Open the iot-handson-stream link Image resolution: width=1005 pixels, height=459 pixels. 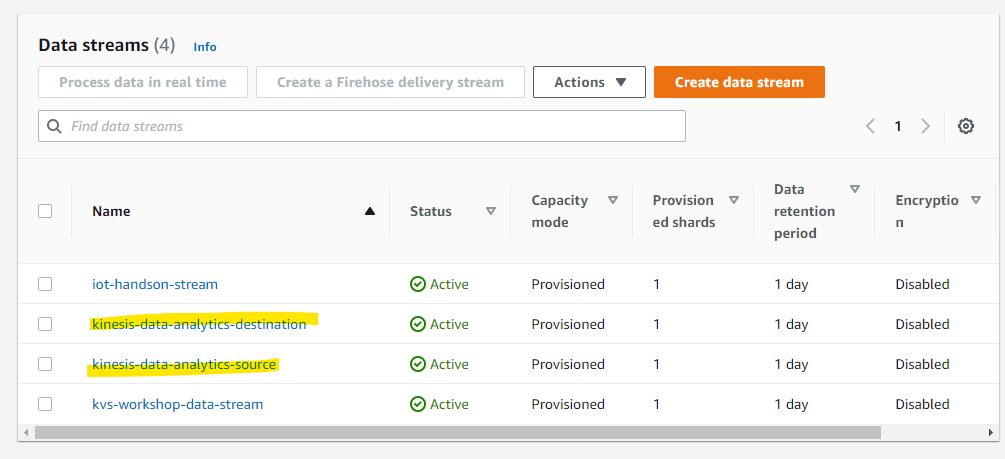(x=155, y=284)
